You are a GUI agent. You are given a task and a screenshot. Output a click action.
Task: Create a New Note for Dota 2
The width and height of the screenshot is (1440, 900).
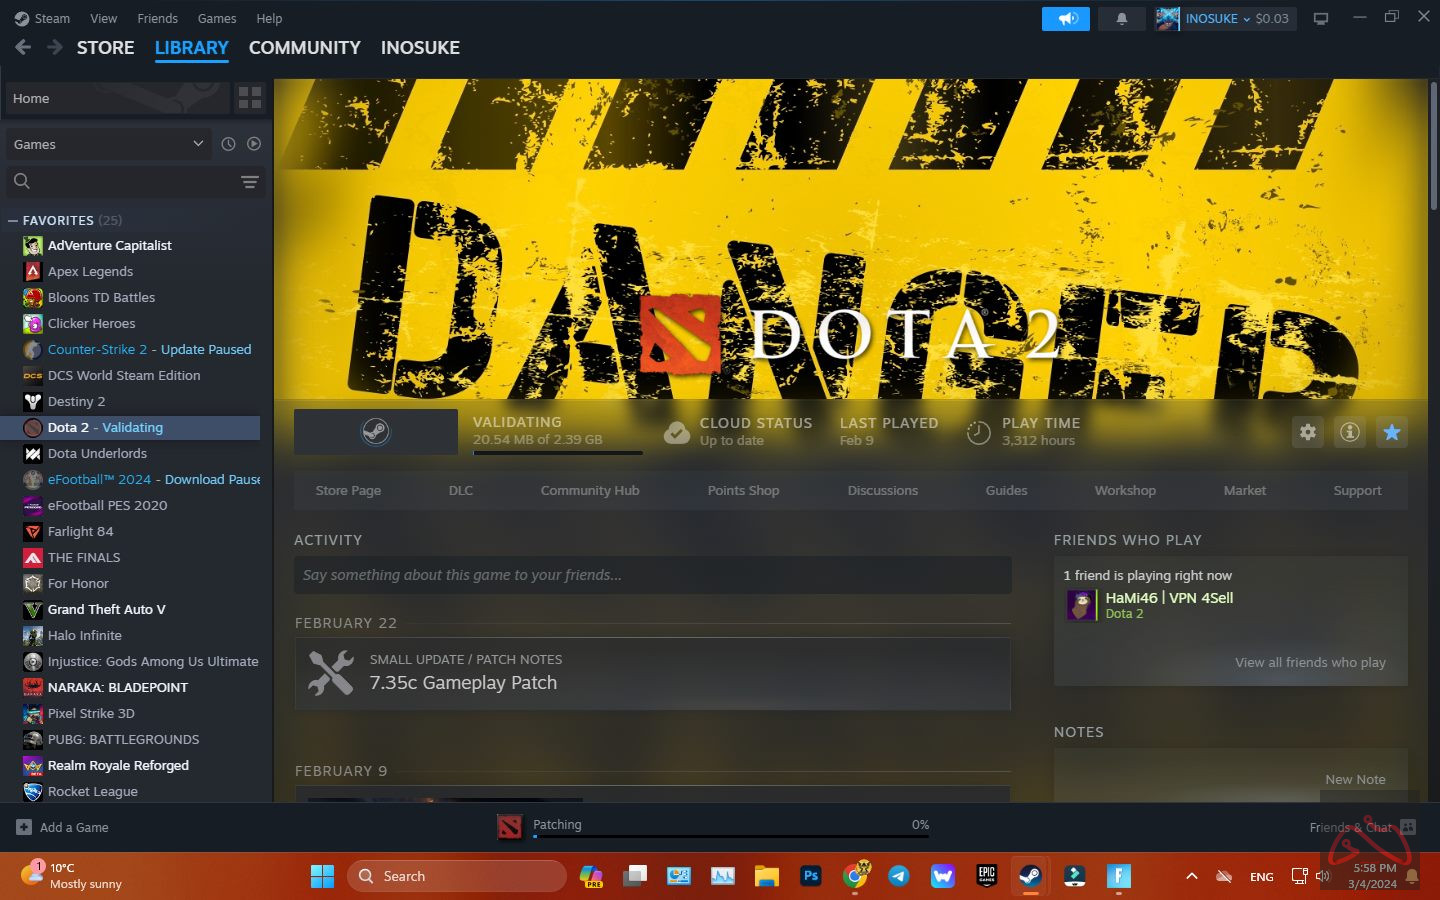pyautogui.click(x=1356, y=779)
